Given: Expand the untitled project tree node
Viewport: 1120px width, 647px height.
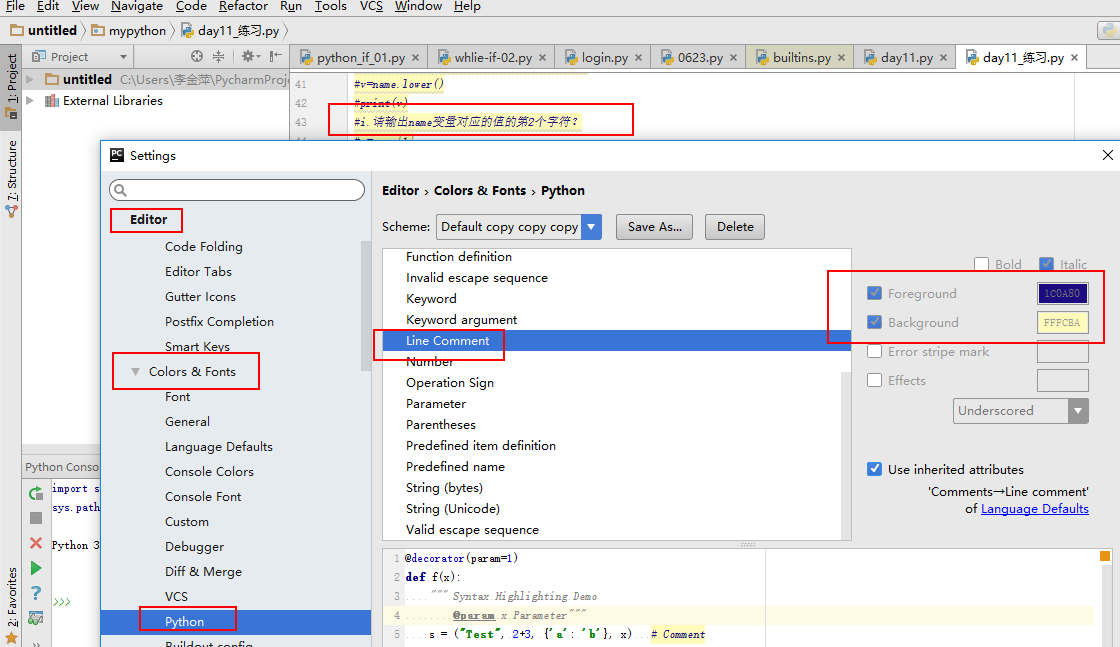Looking at the screenshot, I should tap(30, 79).
